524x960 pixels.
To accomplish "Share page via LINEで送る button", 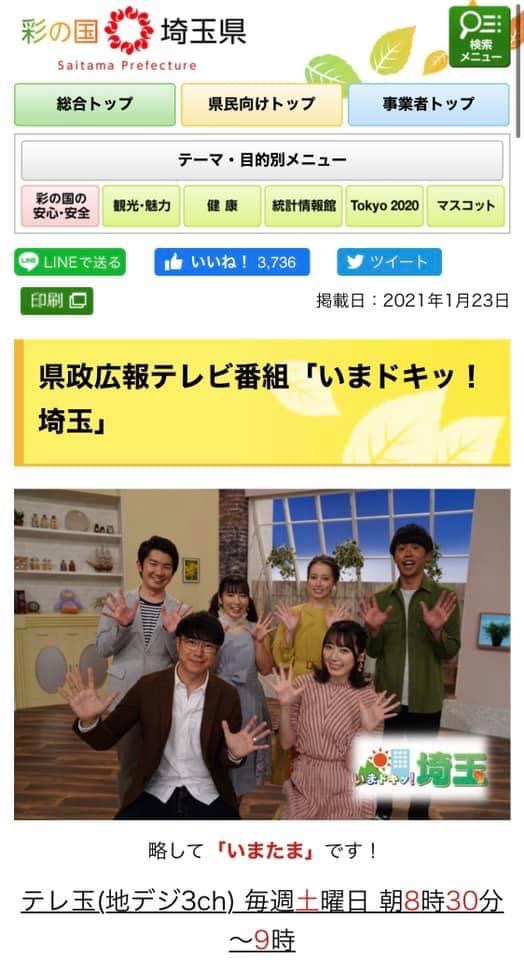I will click(70, 262).
